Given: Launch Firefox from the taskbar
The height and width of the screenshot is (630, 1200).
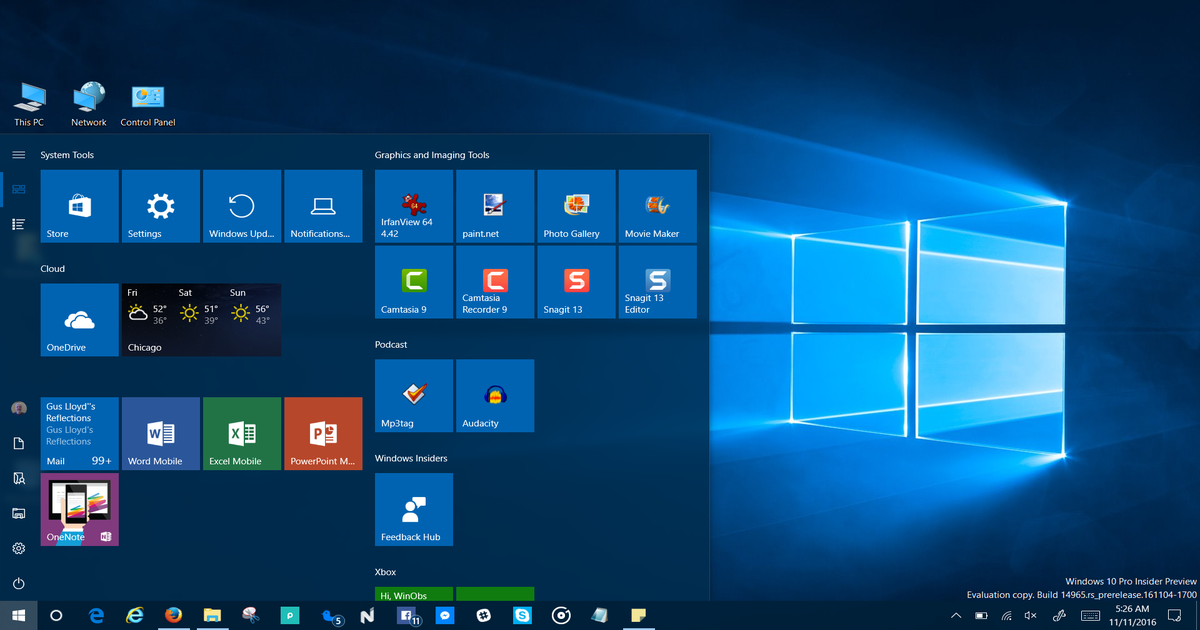Looking at the screenshot, I should tap(173, 616).
